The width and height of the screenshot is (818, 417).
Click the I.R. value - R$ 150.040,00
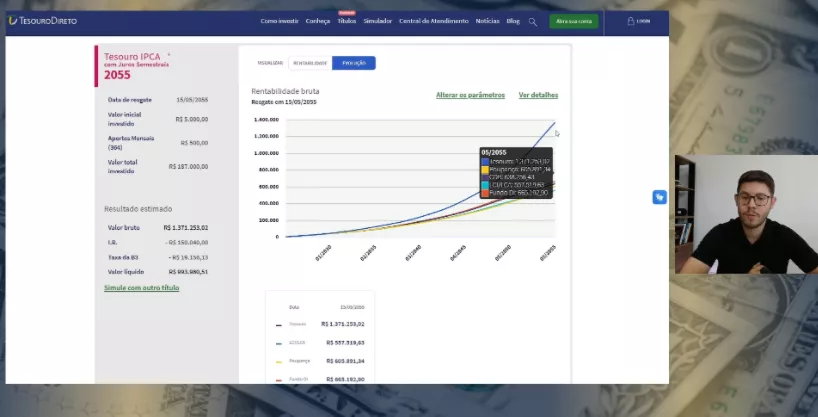(x=187, y=243)
